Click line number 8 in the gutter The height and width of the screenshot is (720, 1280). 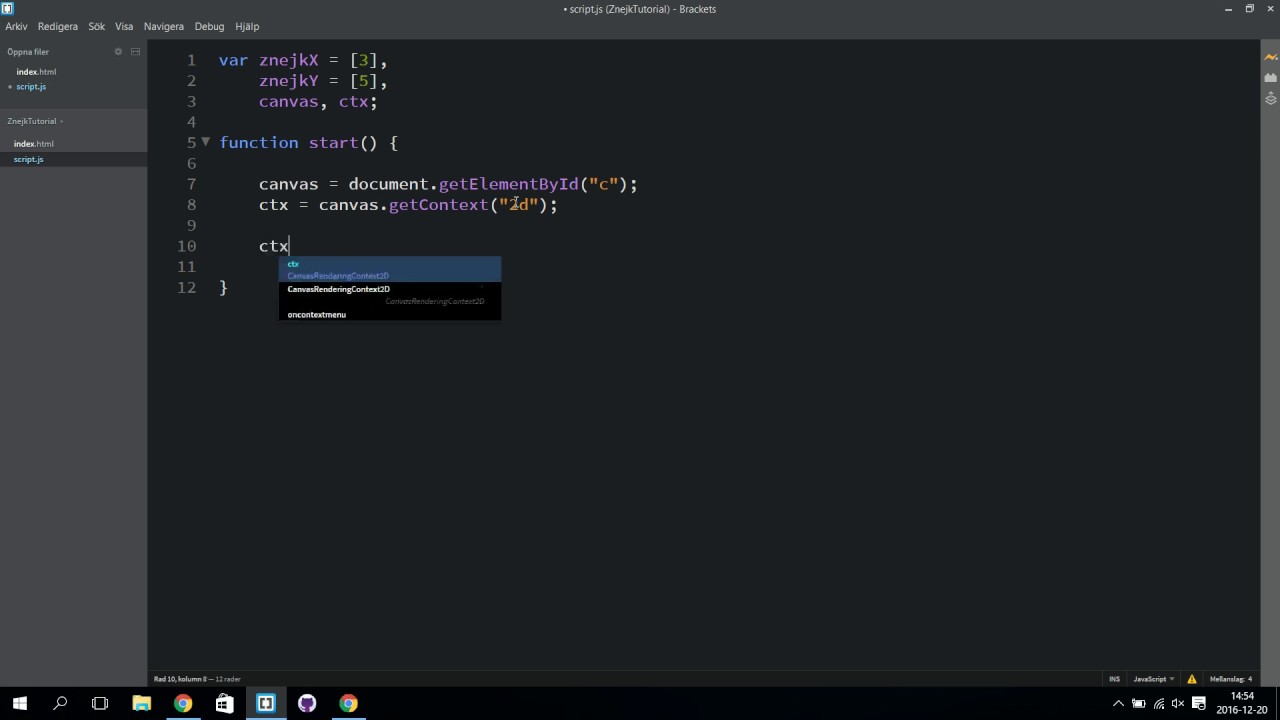pyautogui.click(x=191, y=205)
